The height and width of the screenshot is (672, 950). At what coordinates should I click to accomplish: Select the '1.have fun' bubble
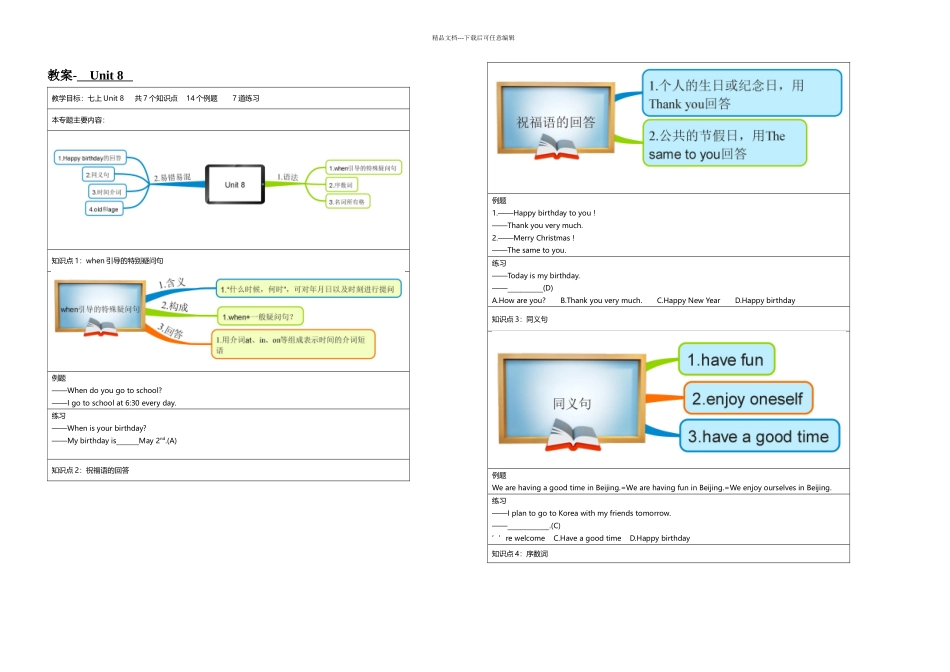pyautogui.click(x=726, y=359)
